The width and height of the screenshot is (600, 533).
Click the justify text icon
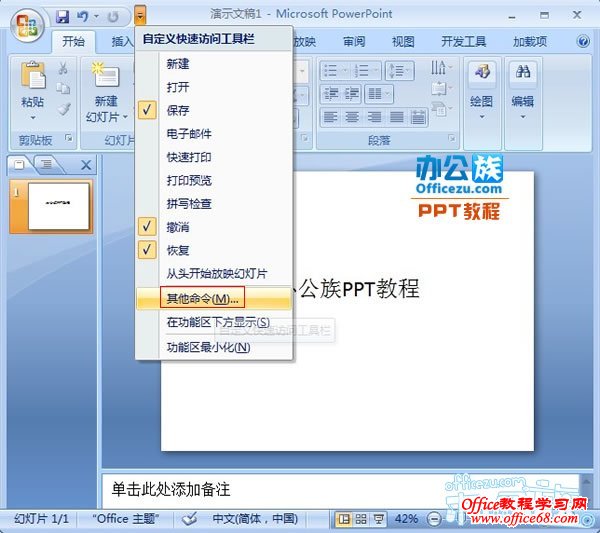click(396, 117)
